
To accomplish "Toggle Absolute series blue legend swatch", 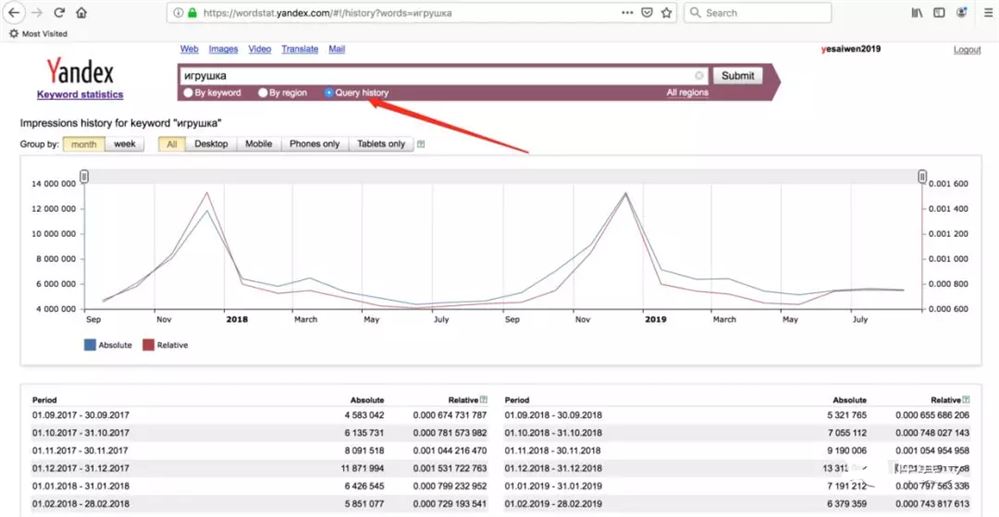I will pos(90,345).
